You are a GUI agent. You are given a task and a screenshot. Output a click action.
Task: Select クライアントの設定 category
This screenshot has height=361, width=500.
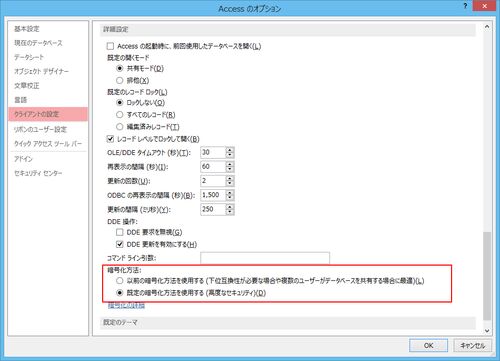click(x=48, y=114)
